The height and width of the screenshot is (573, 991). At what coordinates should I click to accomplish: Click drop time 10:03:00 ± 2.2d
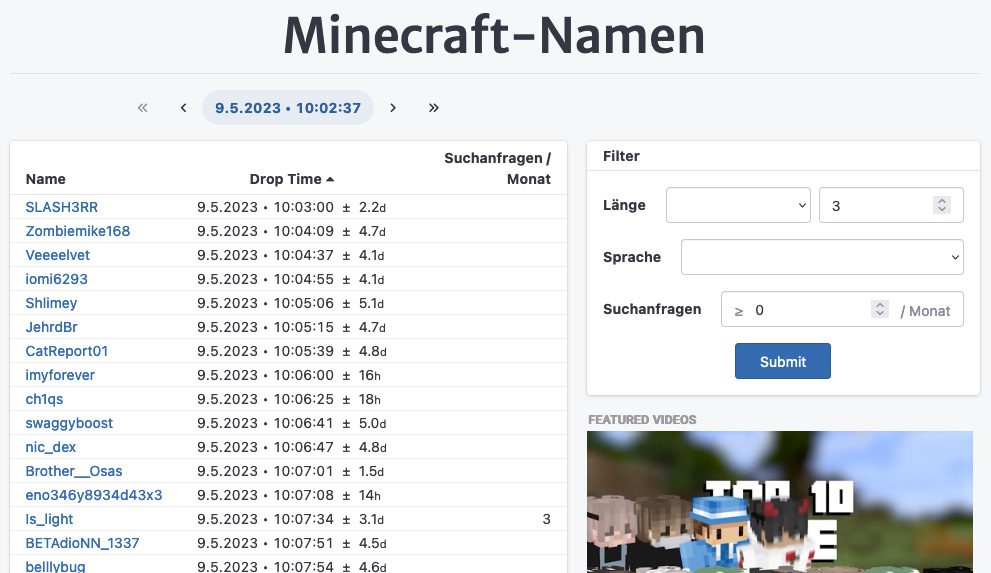291,207
